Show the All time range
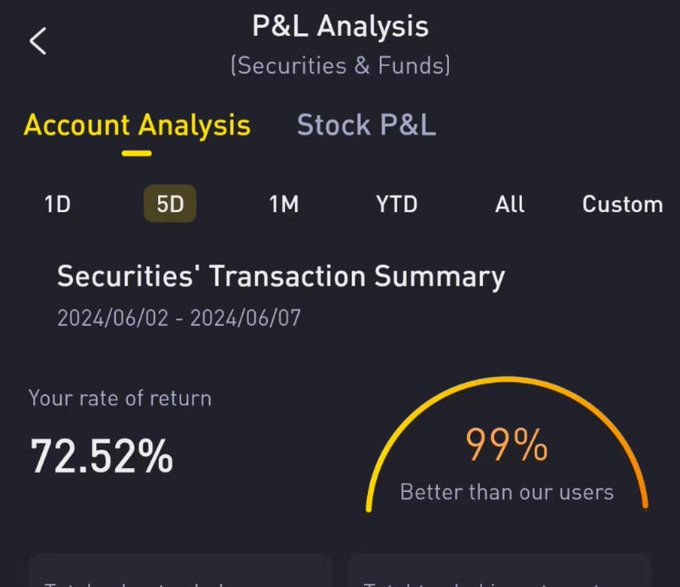 [x=509, y=205]
